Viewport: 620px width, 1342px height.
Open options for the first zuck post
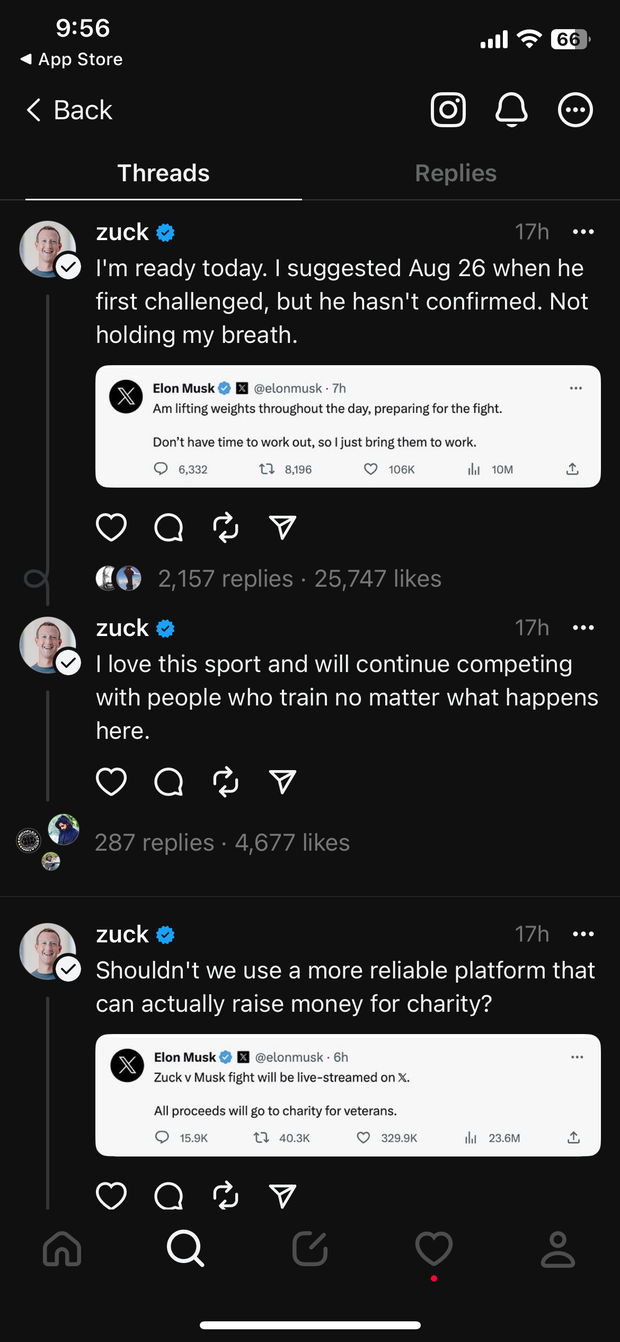pos(583,232)
